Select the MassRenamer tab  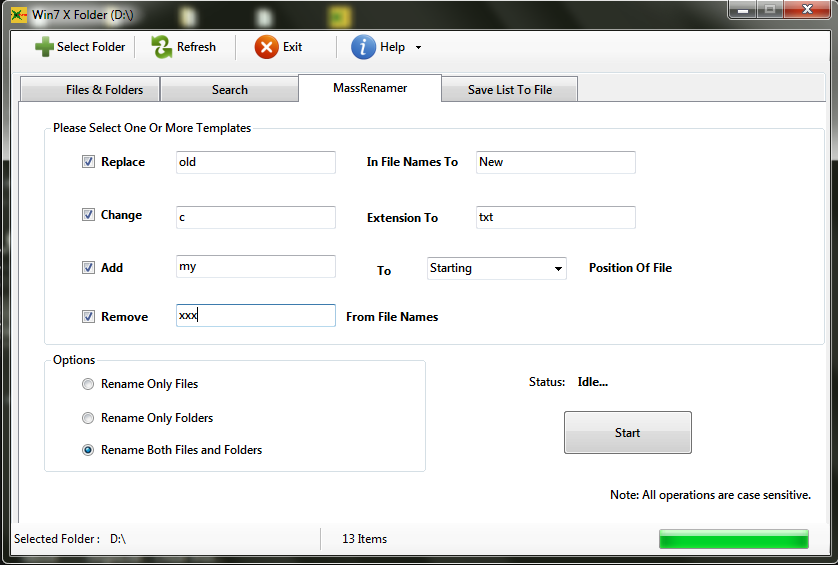coord(370,88)
